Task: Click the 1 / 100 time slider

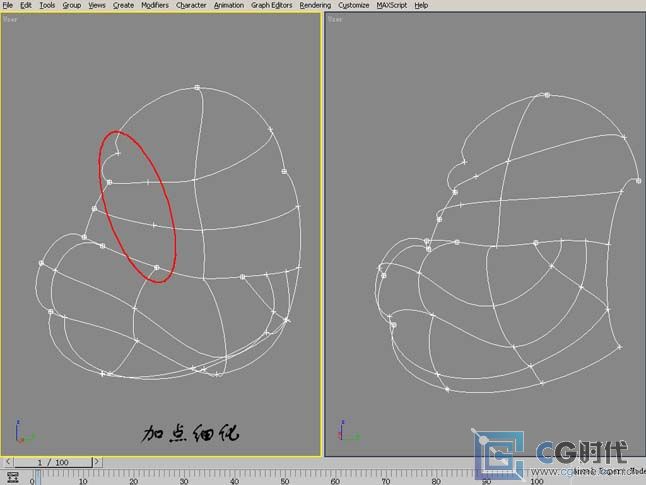Action: coord(53,462)
